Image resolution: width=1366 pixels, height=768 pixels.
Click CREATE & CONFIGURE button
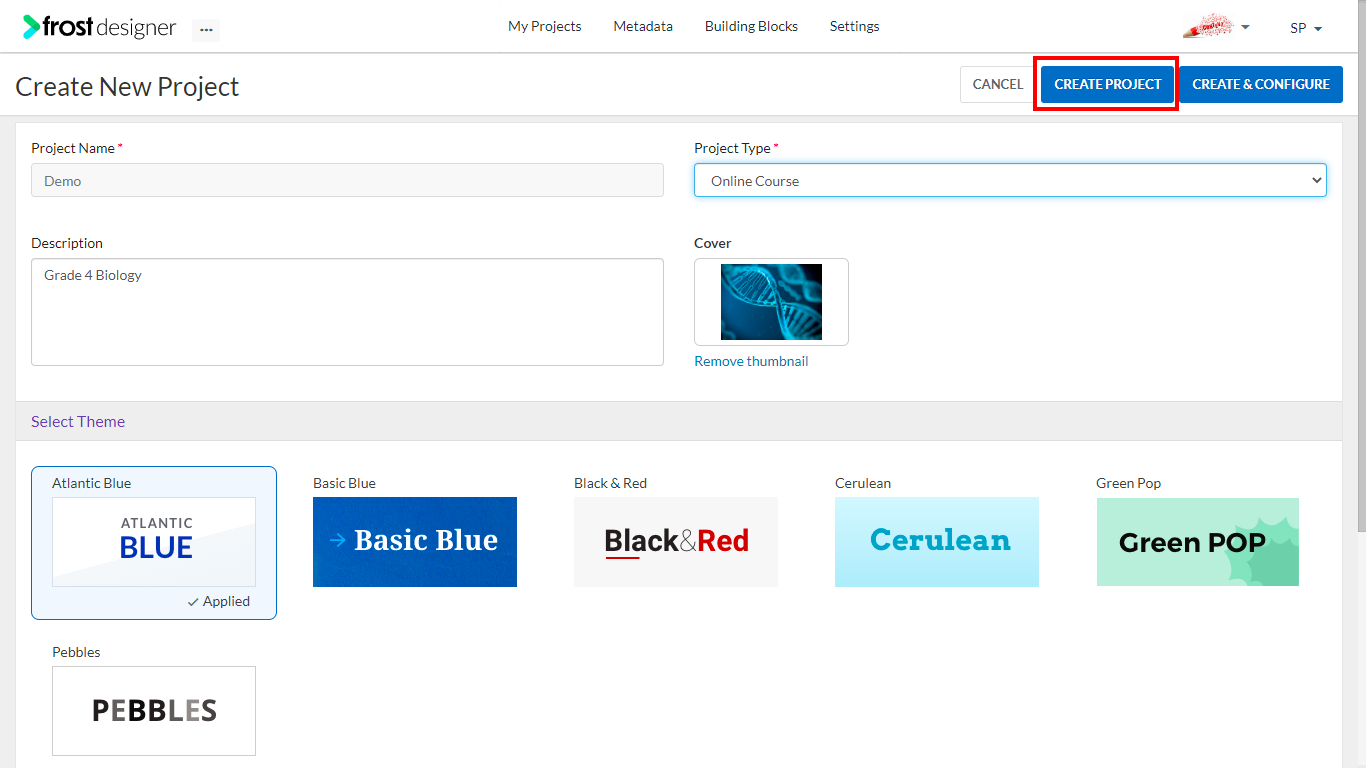tap(1261, 84)
